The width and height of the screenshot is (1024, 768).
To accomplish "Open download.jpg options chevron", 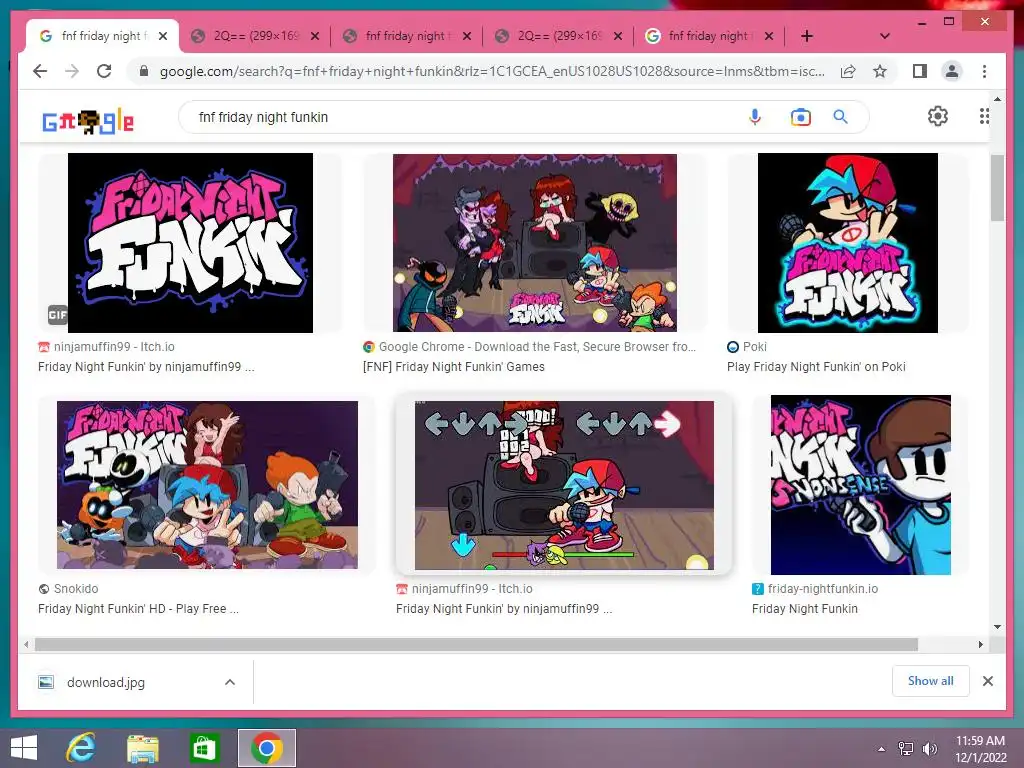I will tap(230, 682).
